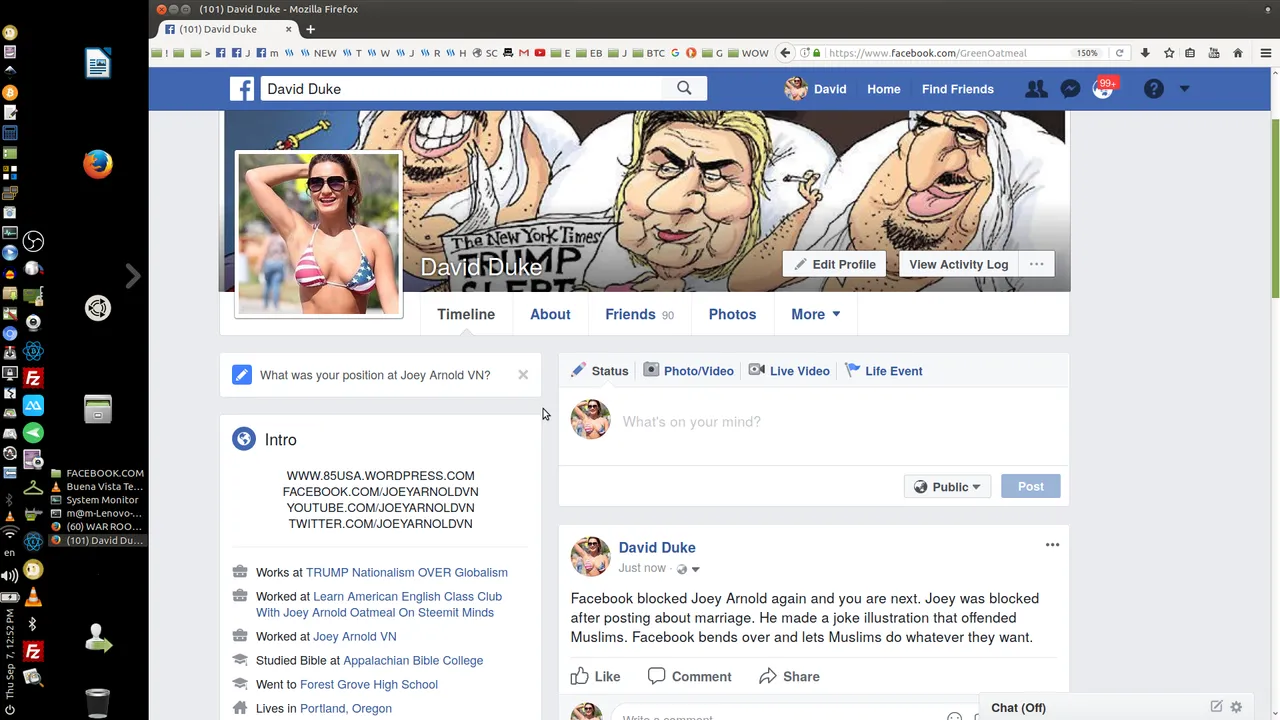Open post options menu (…) on David Duke post

coord(1052,545)
